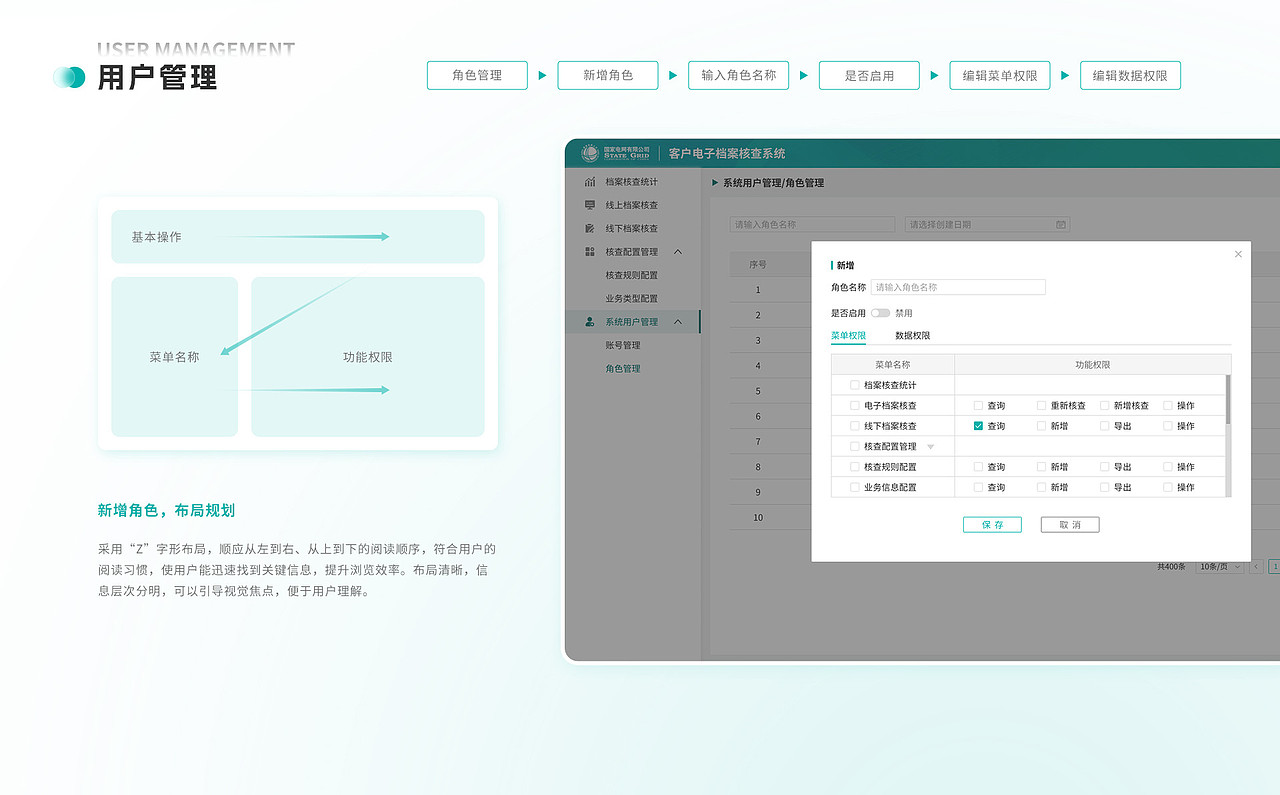This screenshot has height=795, width=1280.
Task: Click the 是否启用 step box at top
Action: [869, 75]
